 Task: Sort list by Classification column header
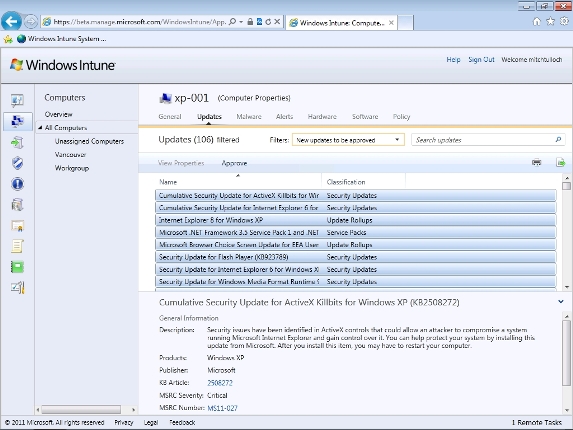(346, 182)
